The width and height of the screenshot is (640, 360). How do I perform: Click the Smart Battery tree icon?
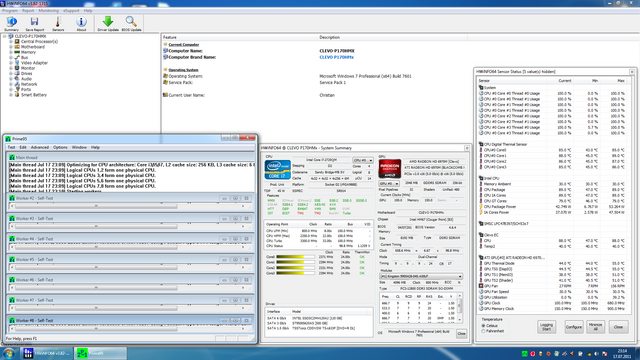[17, 95]
